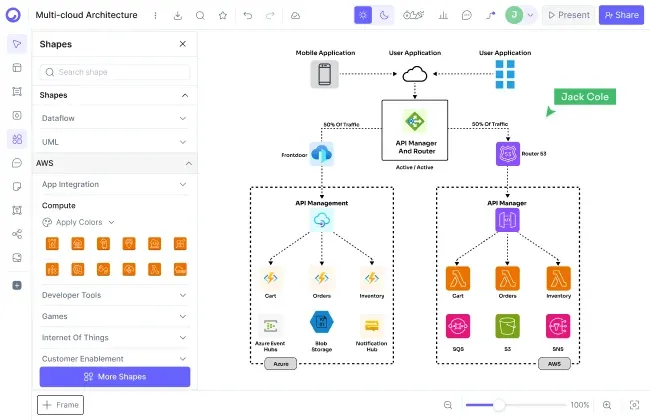Image resolution: width=650 pixels, height=420 pixels.
Task: Open the Apply Colors dropdown
Action: pyautogui.click(x=78, y=222)
